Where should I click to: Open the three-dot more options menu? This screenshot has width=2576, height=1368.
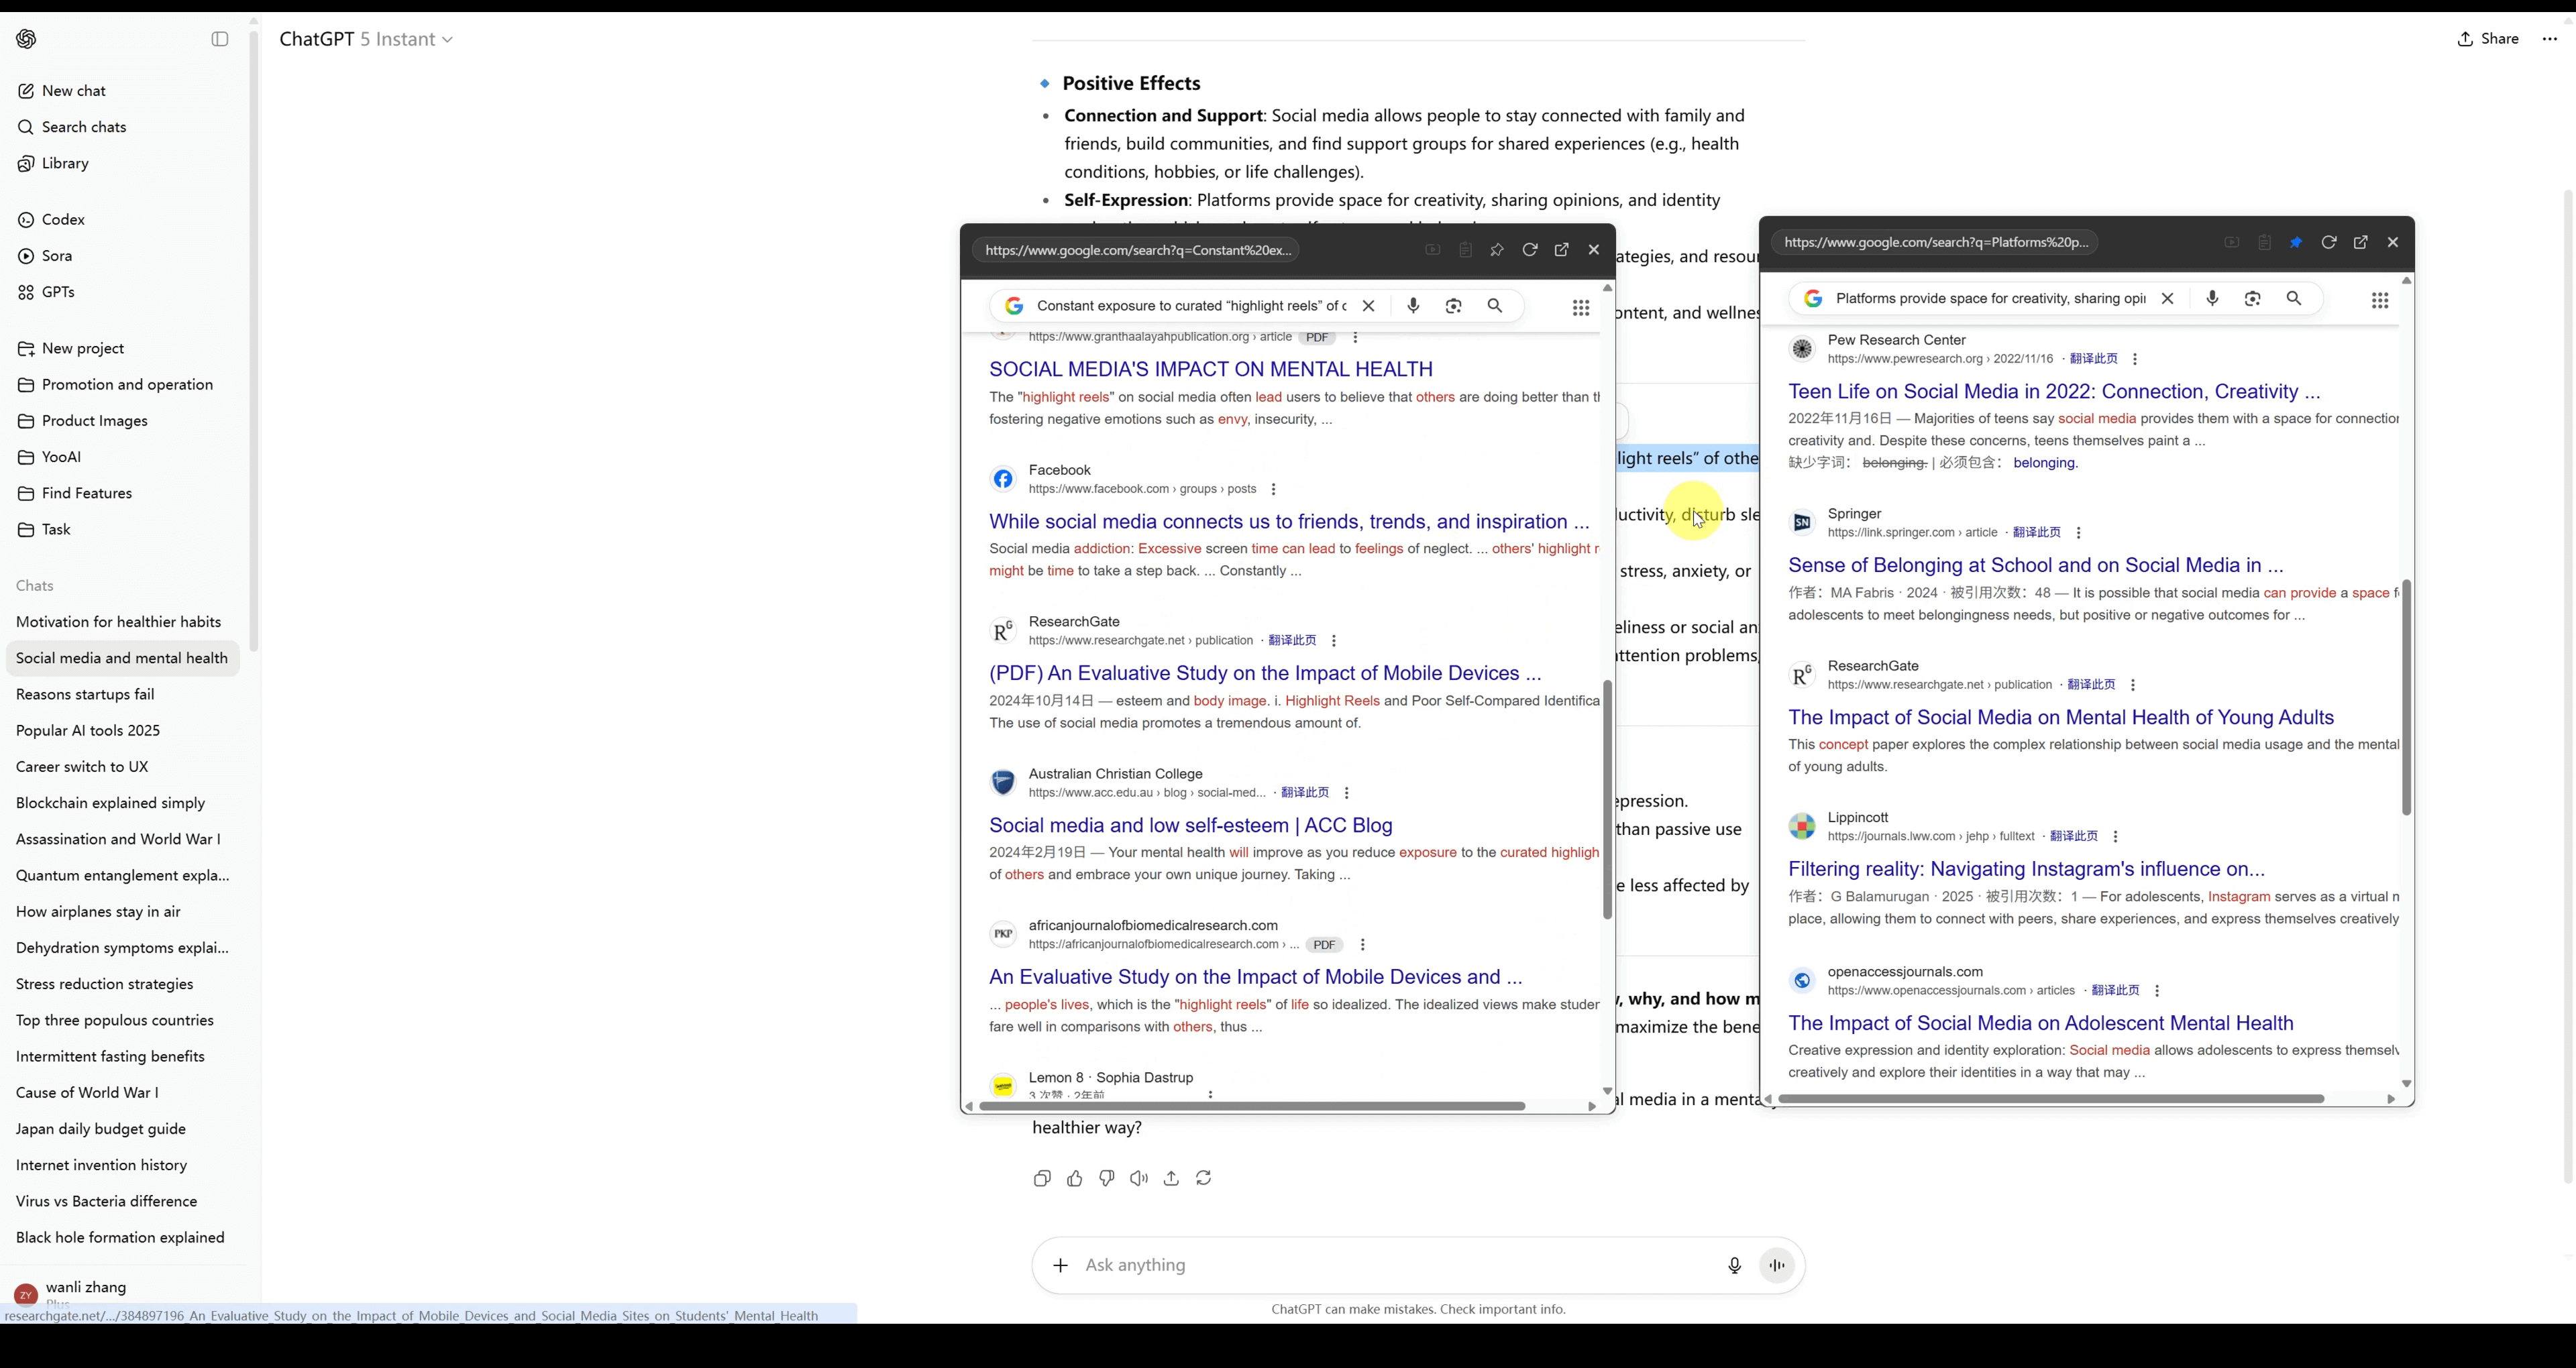click(x=2549, y=39)
